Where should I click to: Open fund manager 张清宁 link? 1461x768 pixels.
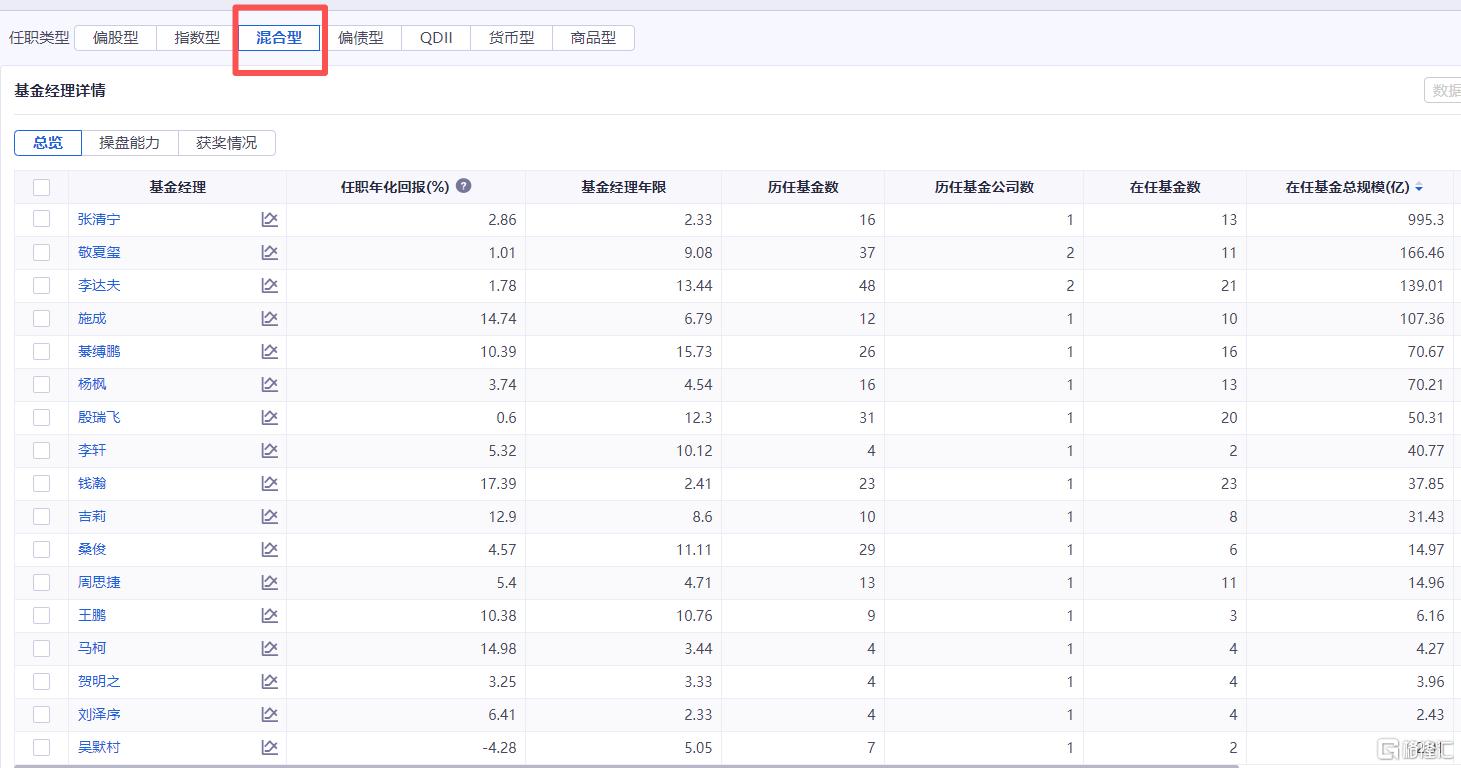click(x=99, y=219)
